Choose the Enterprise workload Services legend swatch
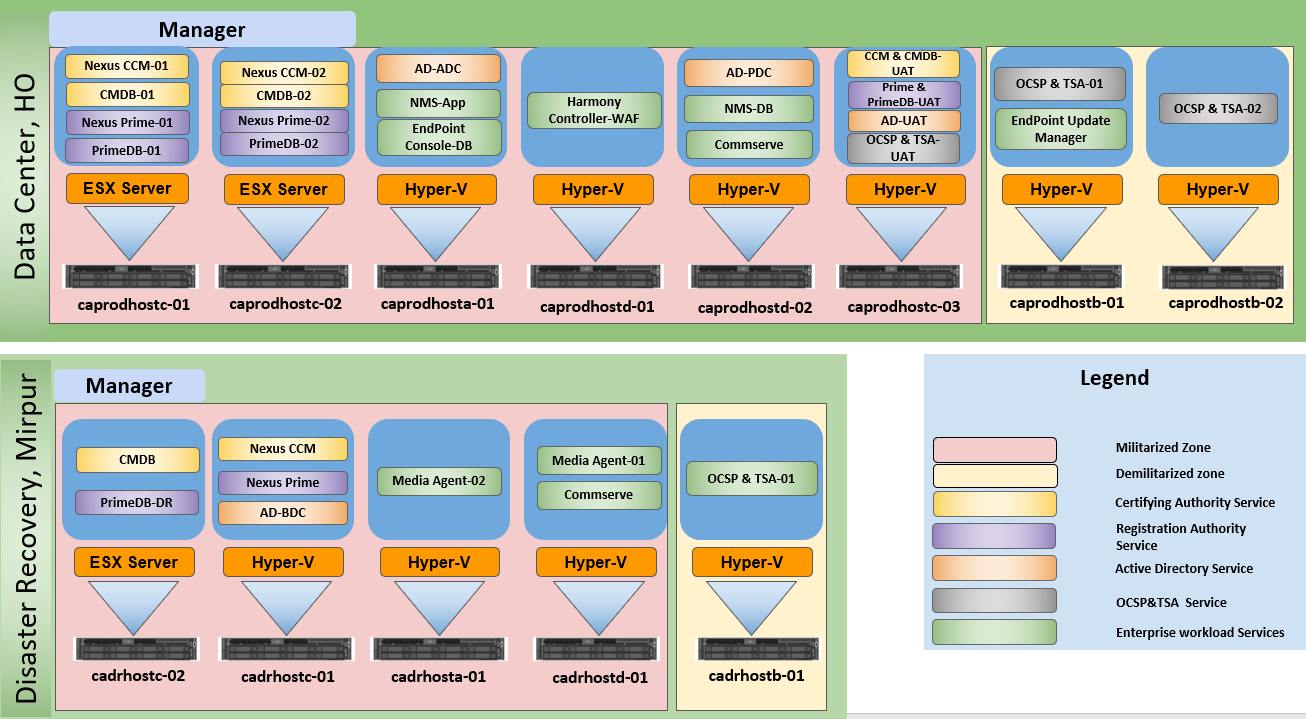 (994, 632)
